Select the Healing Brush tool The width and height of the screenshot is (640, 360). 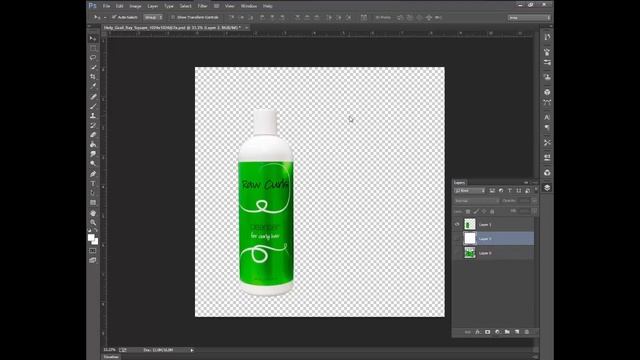tap(93, 97)
